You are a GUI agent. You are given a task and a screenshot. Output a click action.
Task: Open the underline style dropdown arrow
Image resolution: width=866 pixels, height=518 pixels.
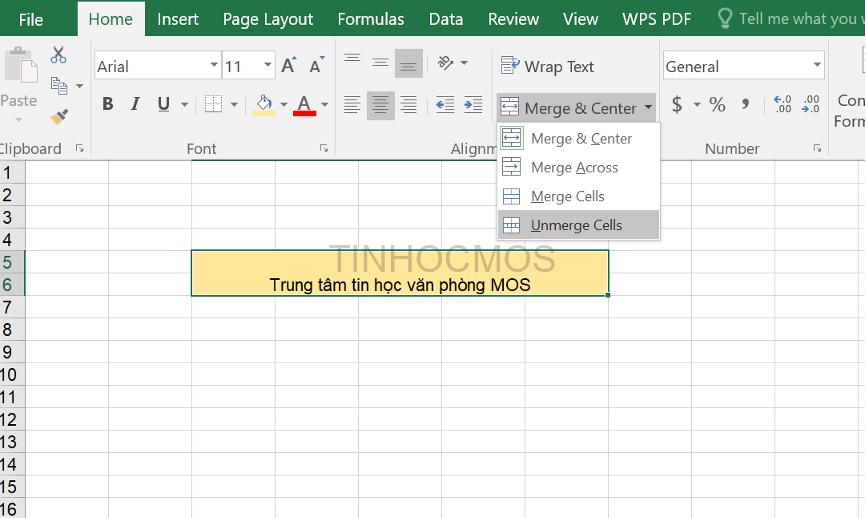[184, 104]
